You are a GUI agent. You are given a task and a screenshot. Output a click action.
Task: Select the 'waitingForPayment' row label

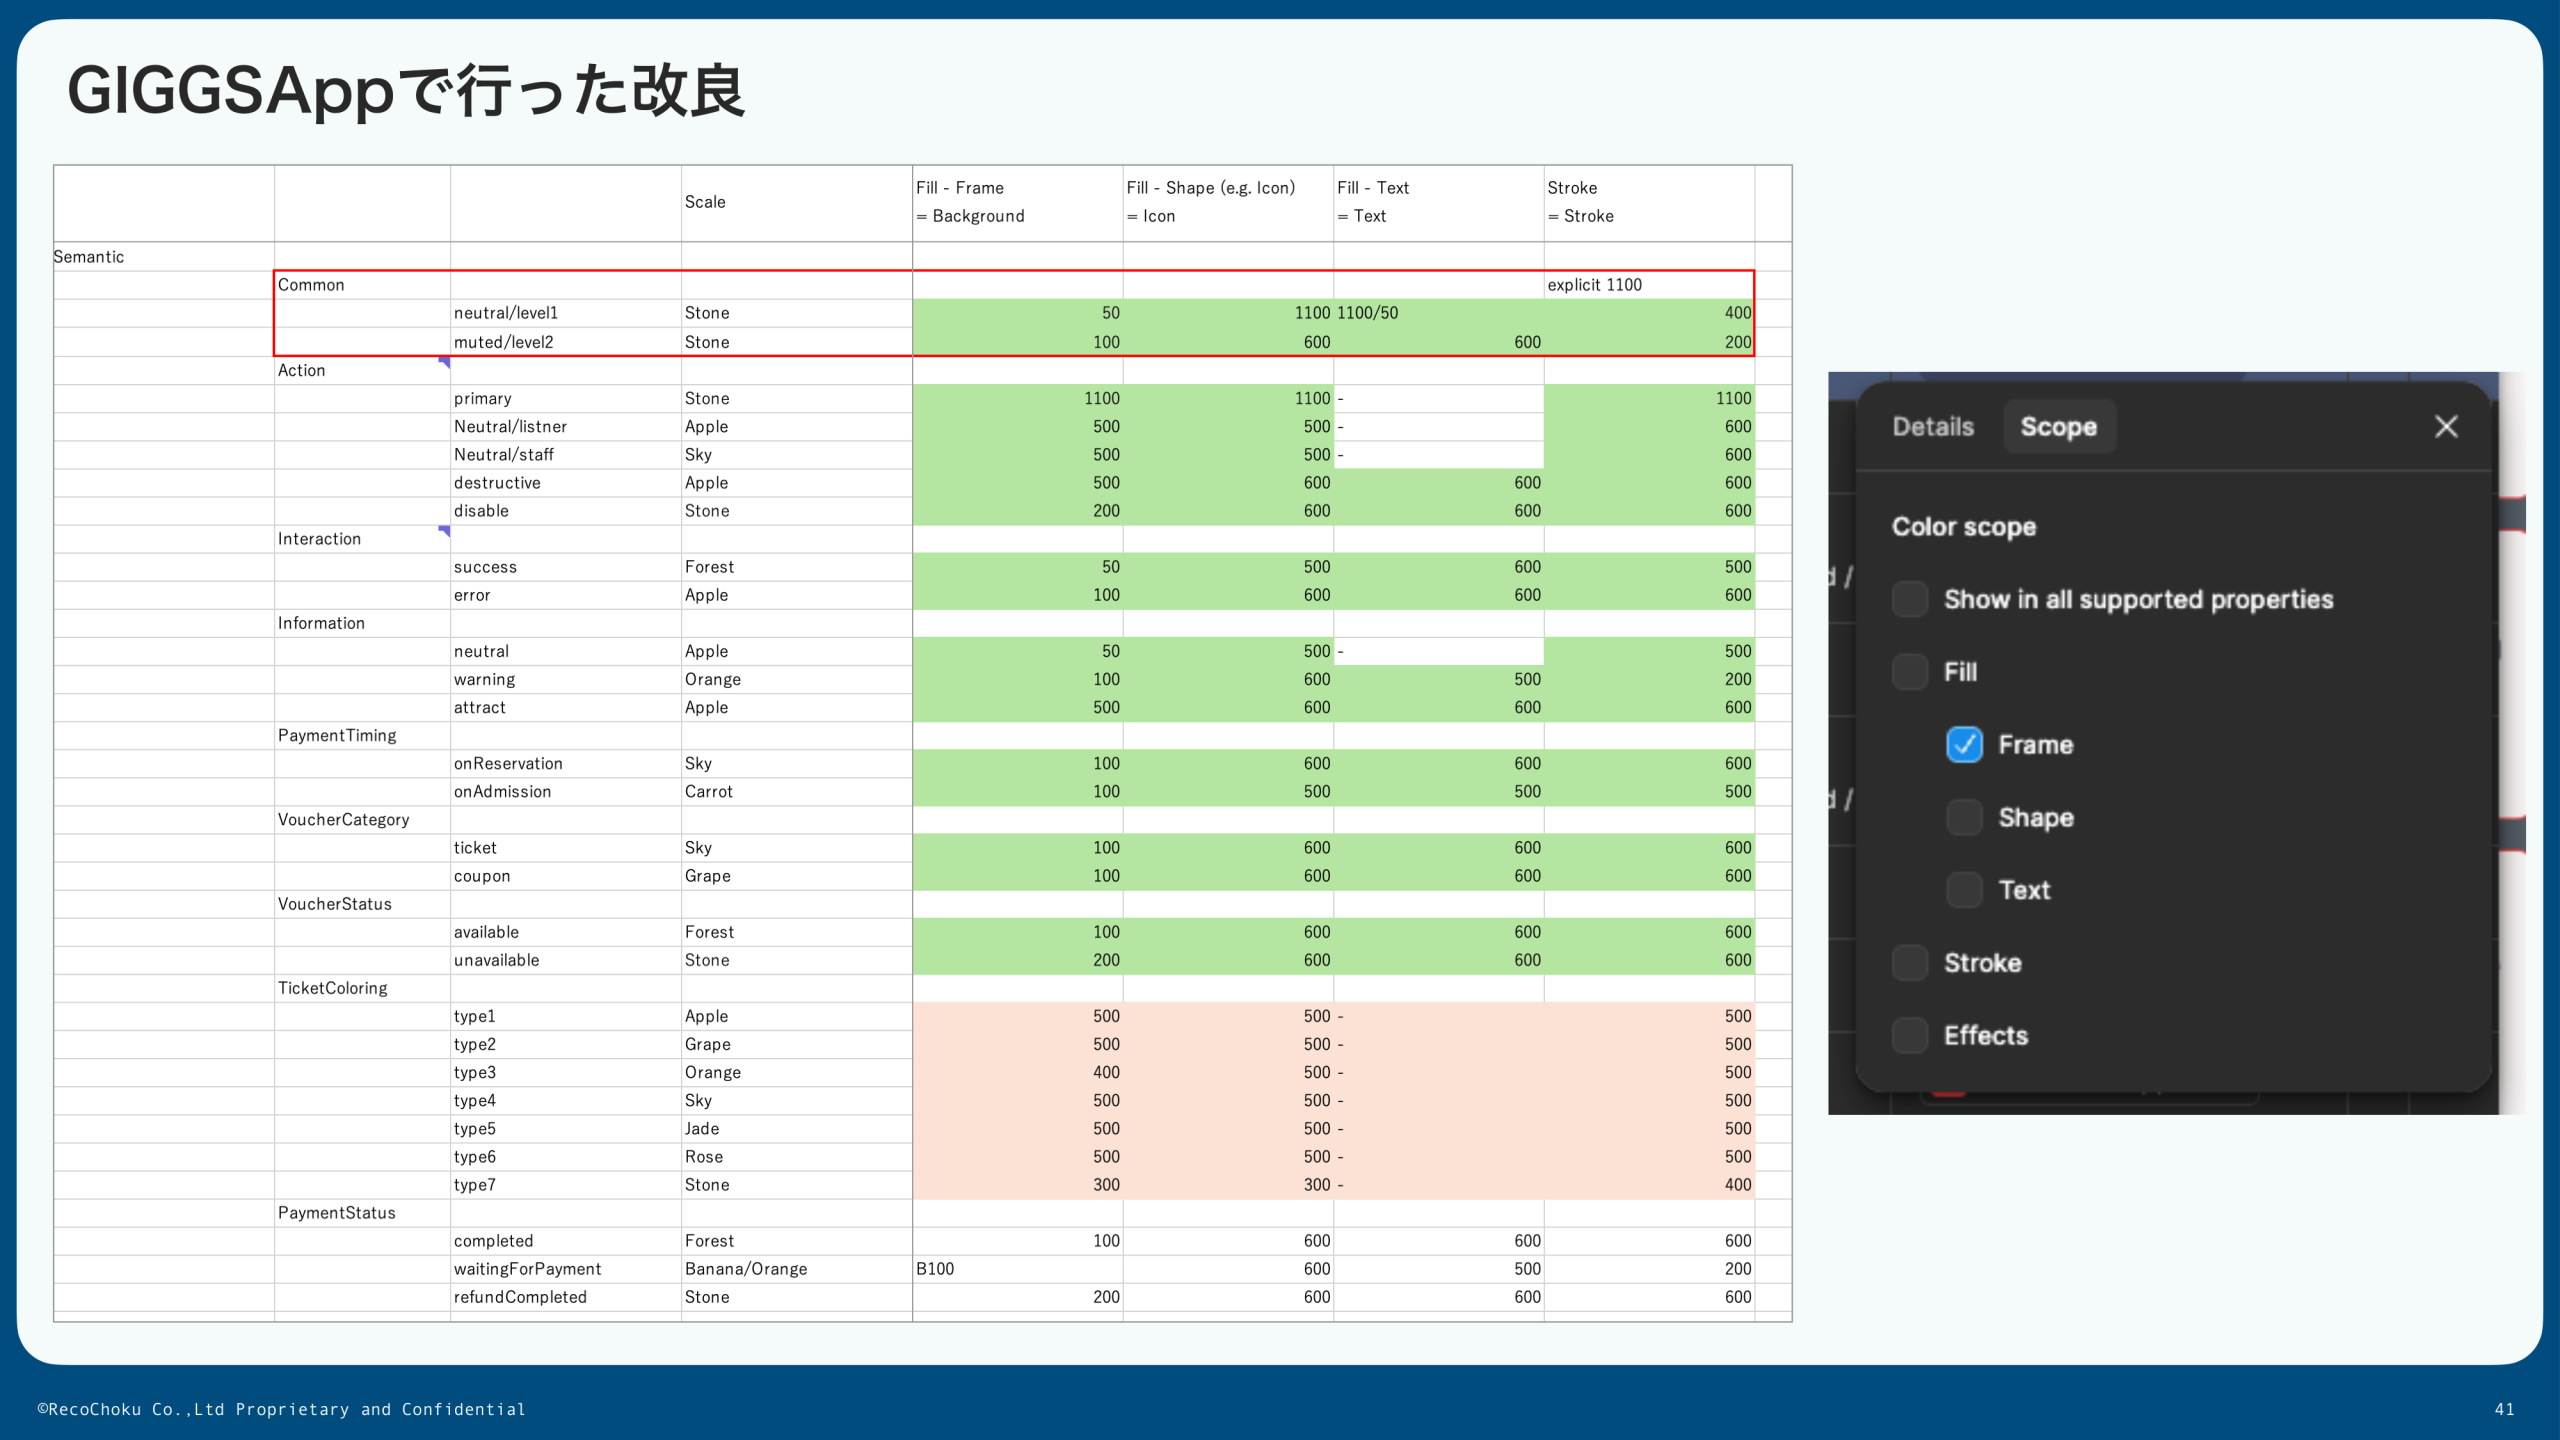pos(528,1268)
